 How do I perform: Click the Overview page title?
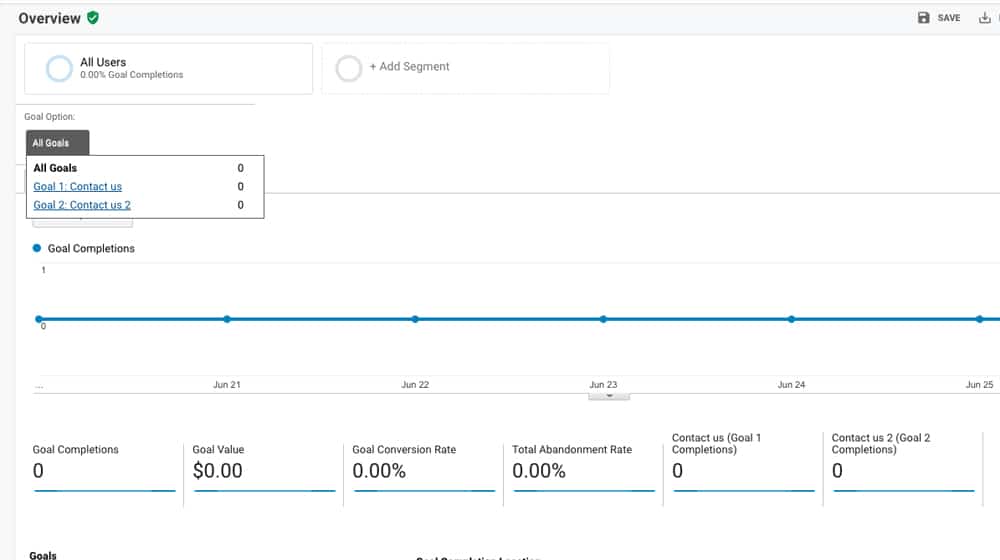(50, 18)
